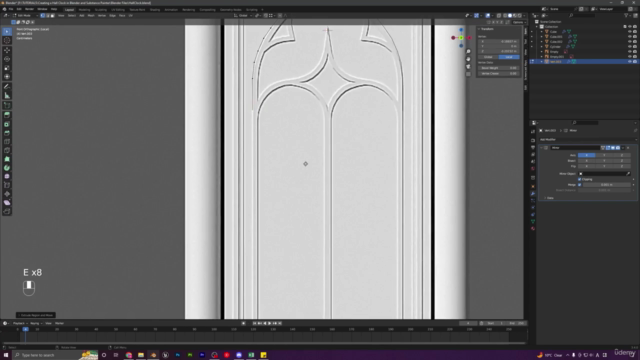
Task: Click the viewport pan hand icon
Action: (468, 59)
